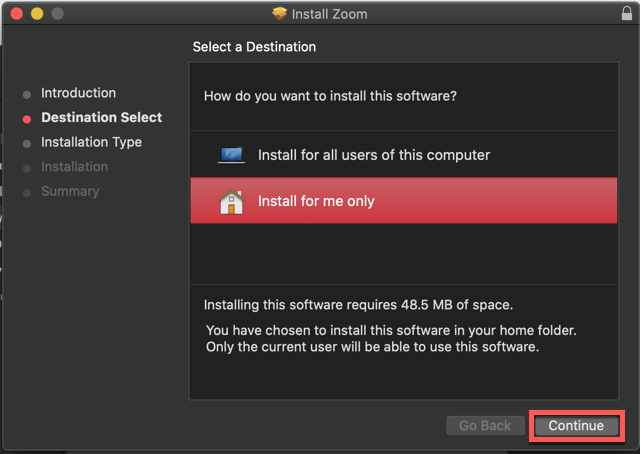Open the Introduction step in the sidebar

[x=78, y=93]
